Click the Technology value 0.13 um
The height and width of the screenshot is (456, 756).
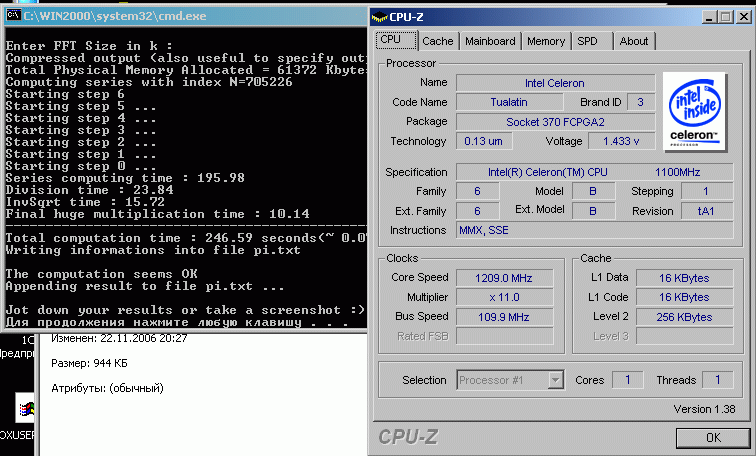click(484, 141)
